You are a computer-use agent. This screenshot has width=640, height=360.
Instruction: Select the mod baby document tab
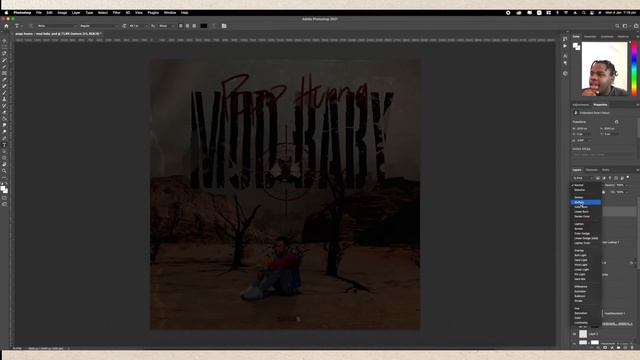click(x=58, y=34)
